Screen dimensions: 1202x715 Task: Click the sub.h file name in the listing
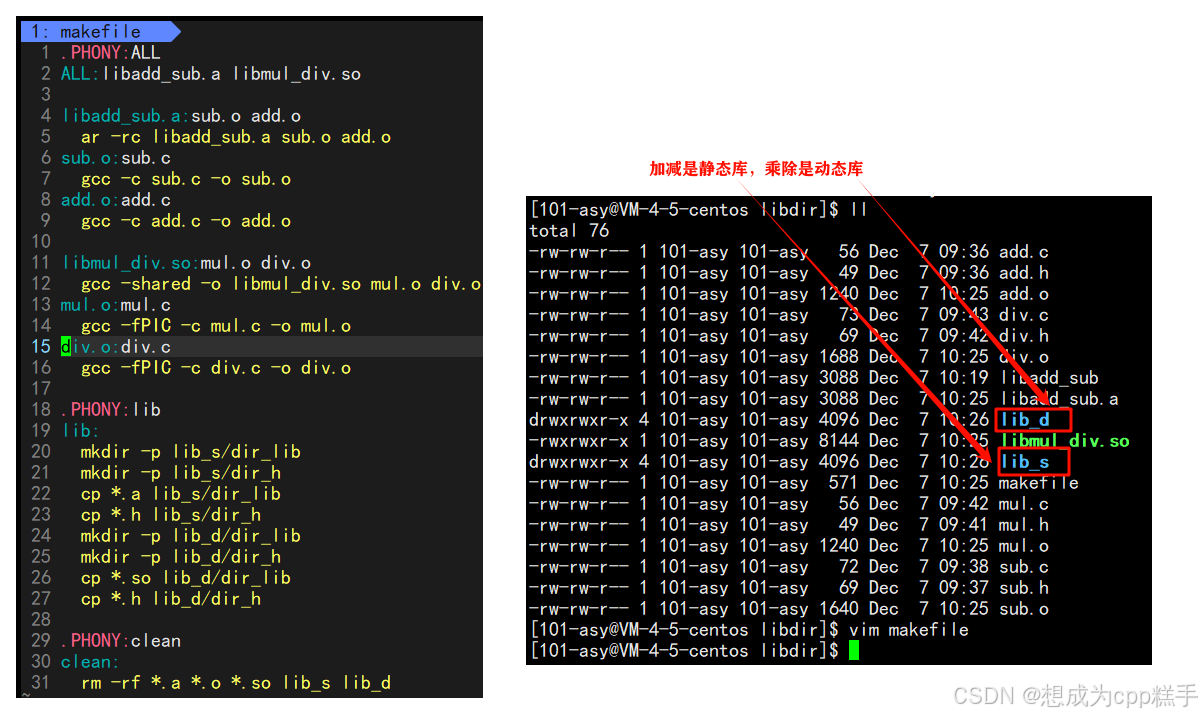click(1025, 588)
